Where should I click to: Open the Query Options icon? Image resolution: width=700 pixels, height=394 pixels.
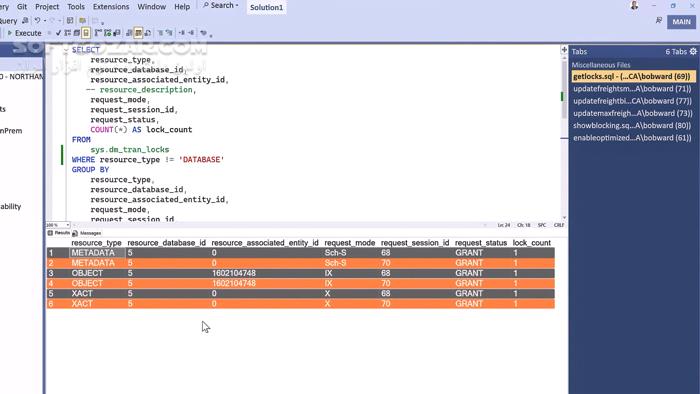coord(77,33)
